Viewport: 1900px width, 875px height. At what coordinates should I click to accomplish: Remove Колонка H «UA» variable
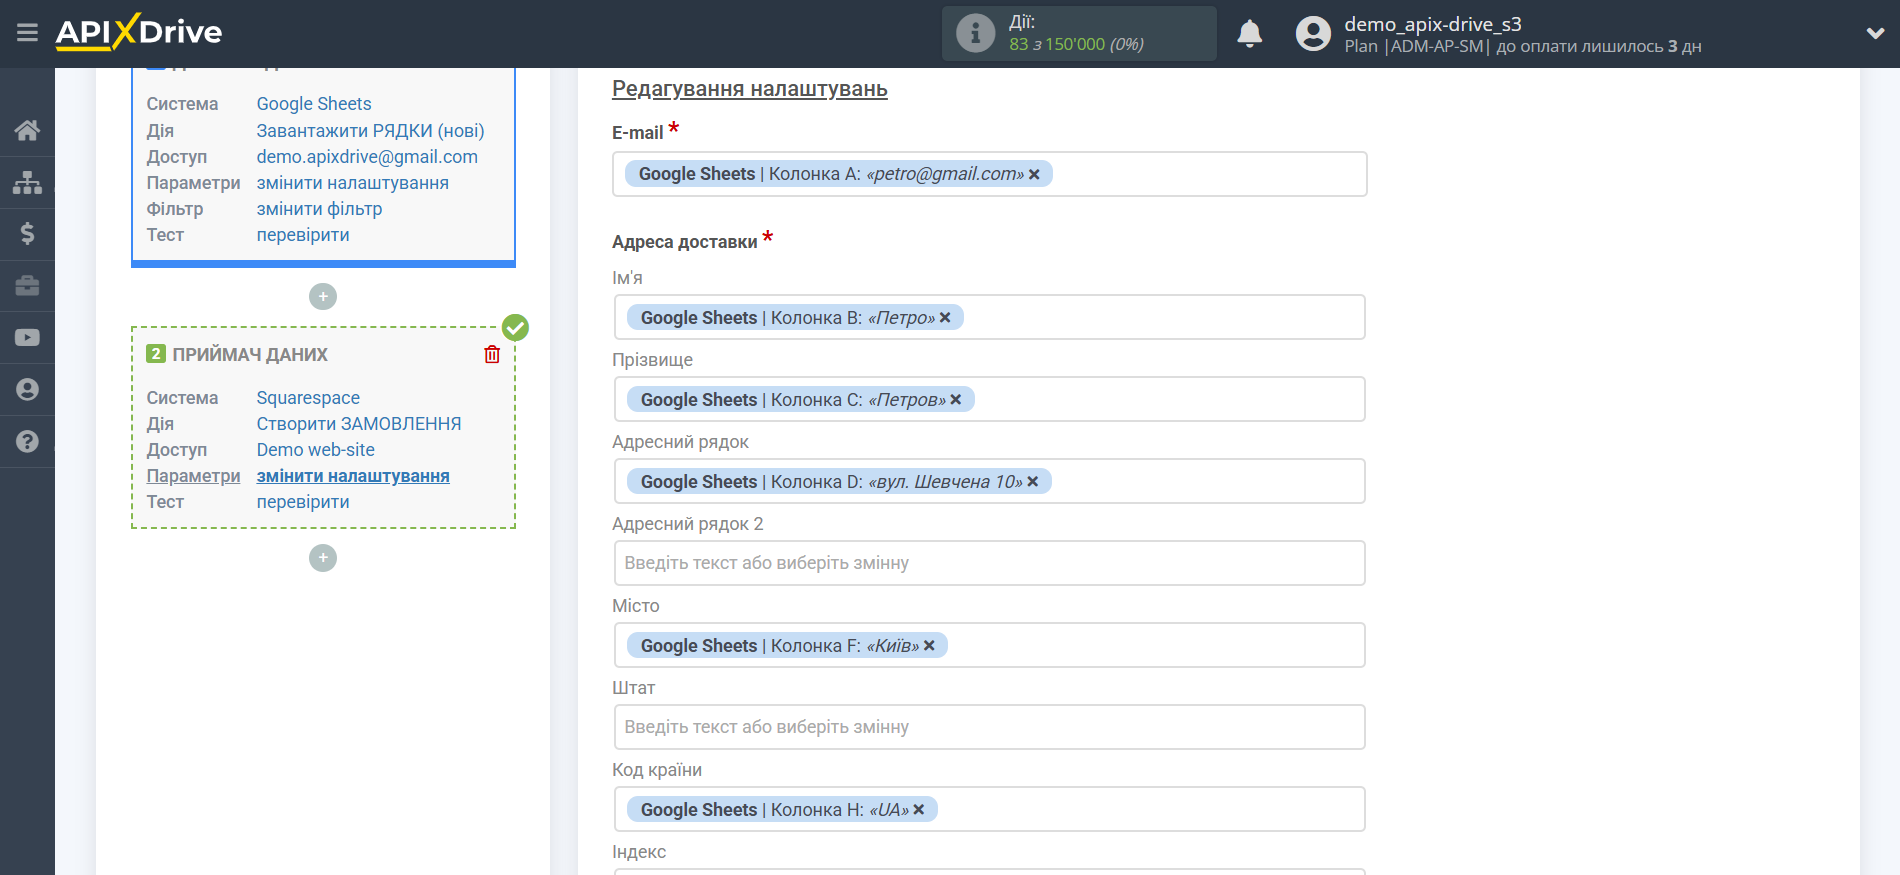tap(919, 810)
